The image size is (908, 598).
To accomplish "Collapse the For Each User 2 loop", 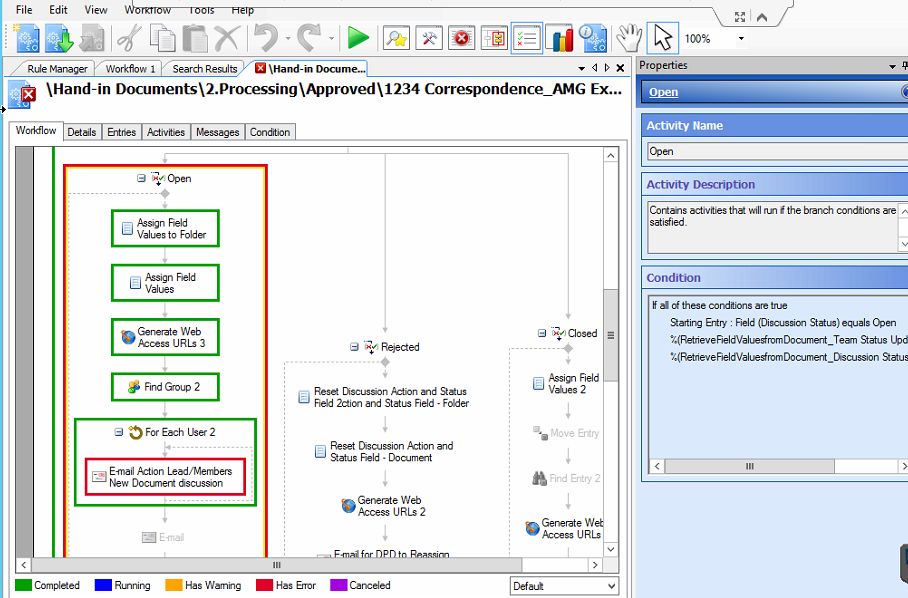I will coord(119,432).
